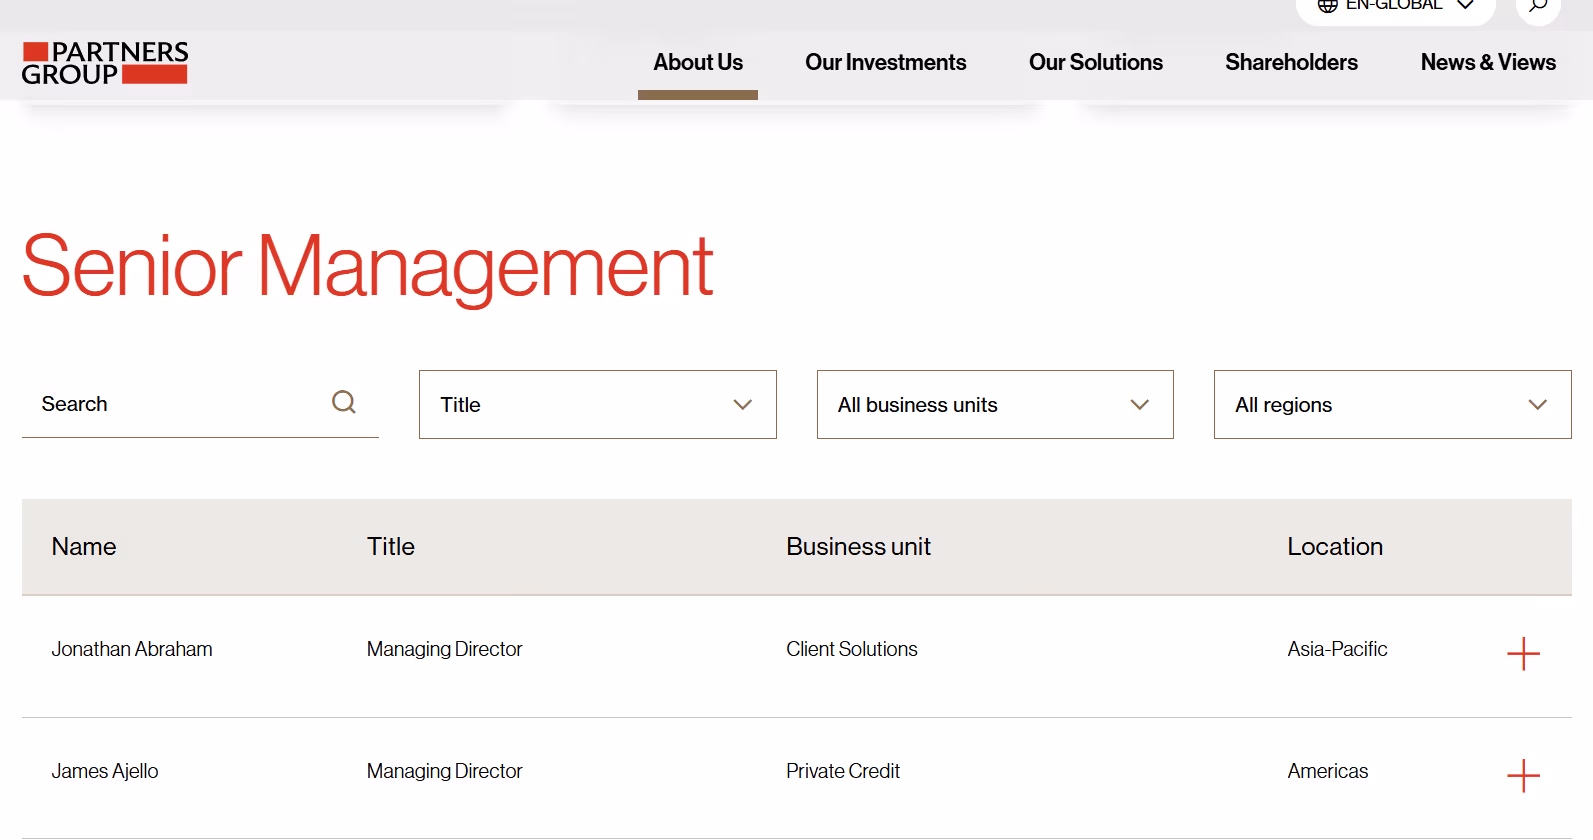Open the About Us menu
The width and height of the screenshot is (1593, 840).
(698, 62)
